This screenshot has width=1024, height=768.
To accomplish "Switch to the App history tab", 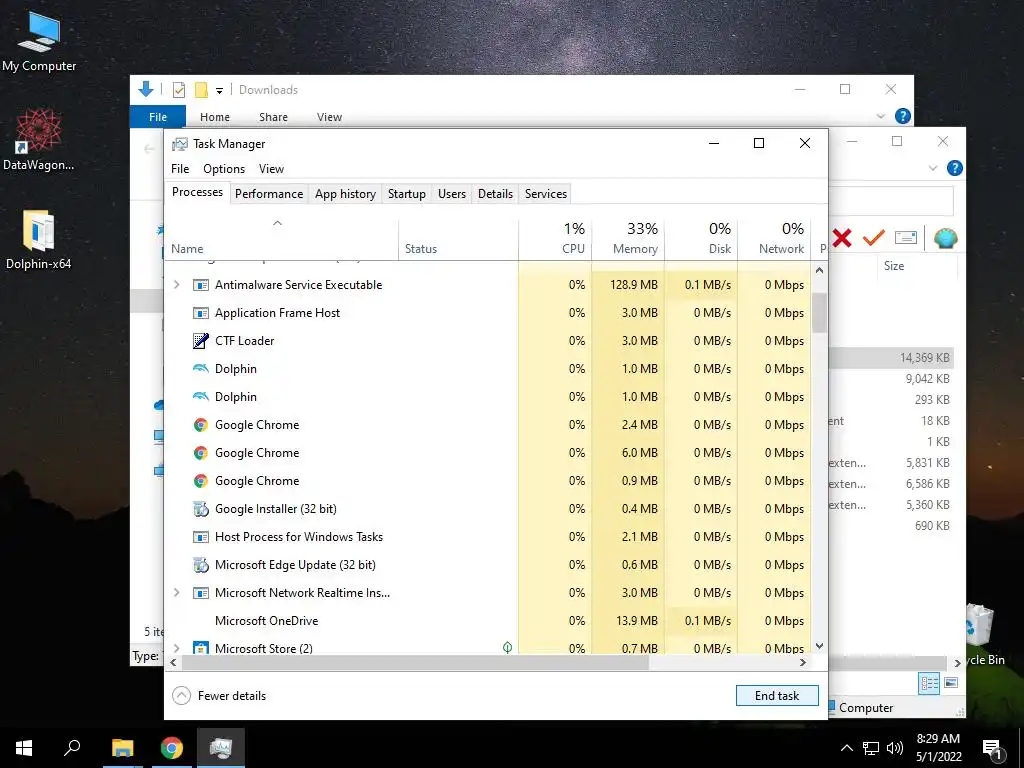I will coord(345,194).
